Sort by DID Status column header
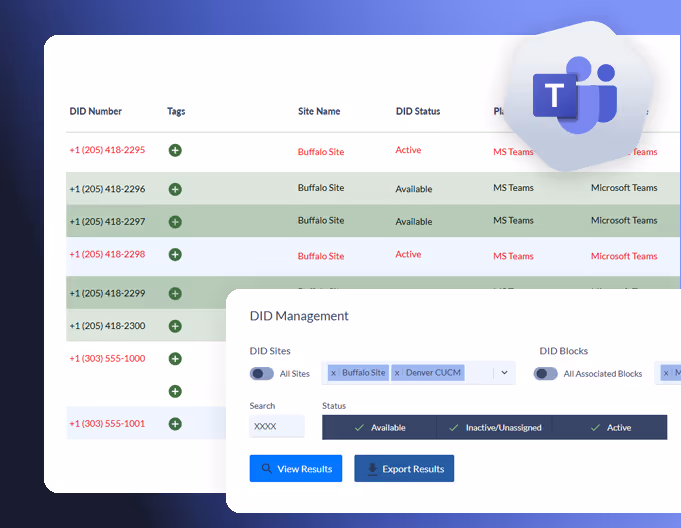 click(418, 111)
